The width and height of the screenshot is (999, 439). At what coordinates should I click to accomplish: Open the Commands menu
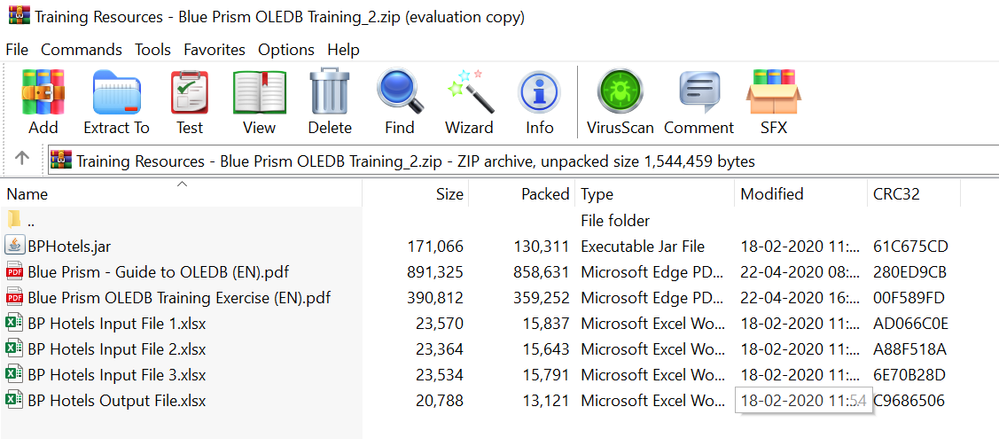click(x=81, y=50)
